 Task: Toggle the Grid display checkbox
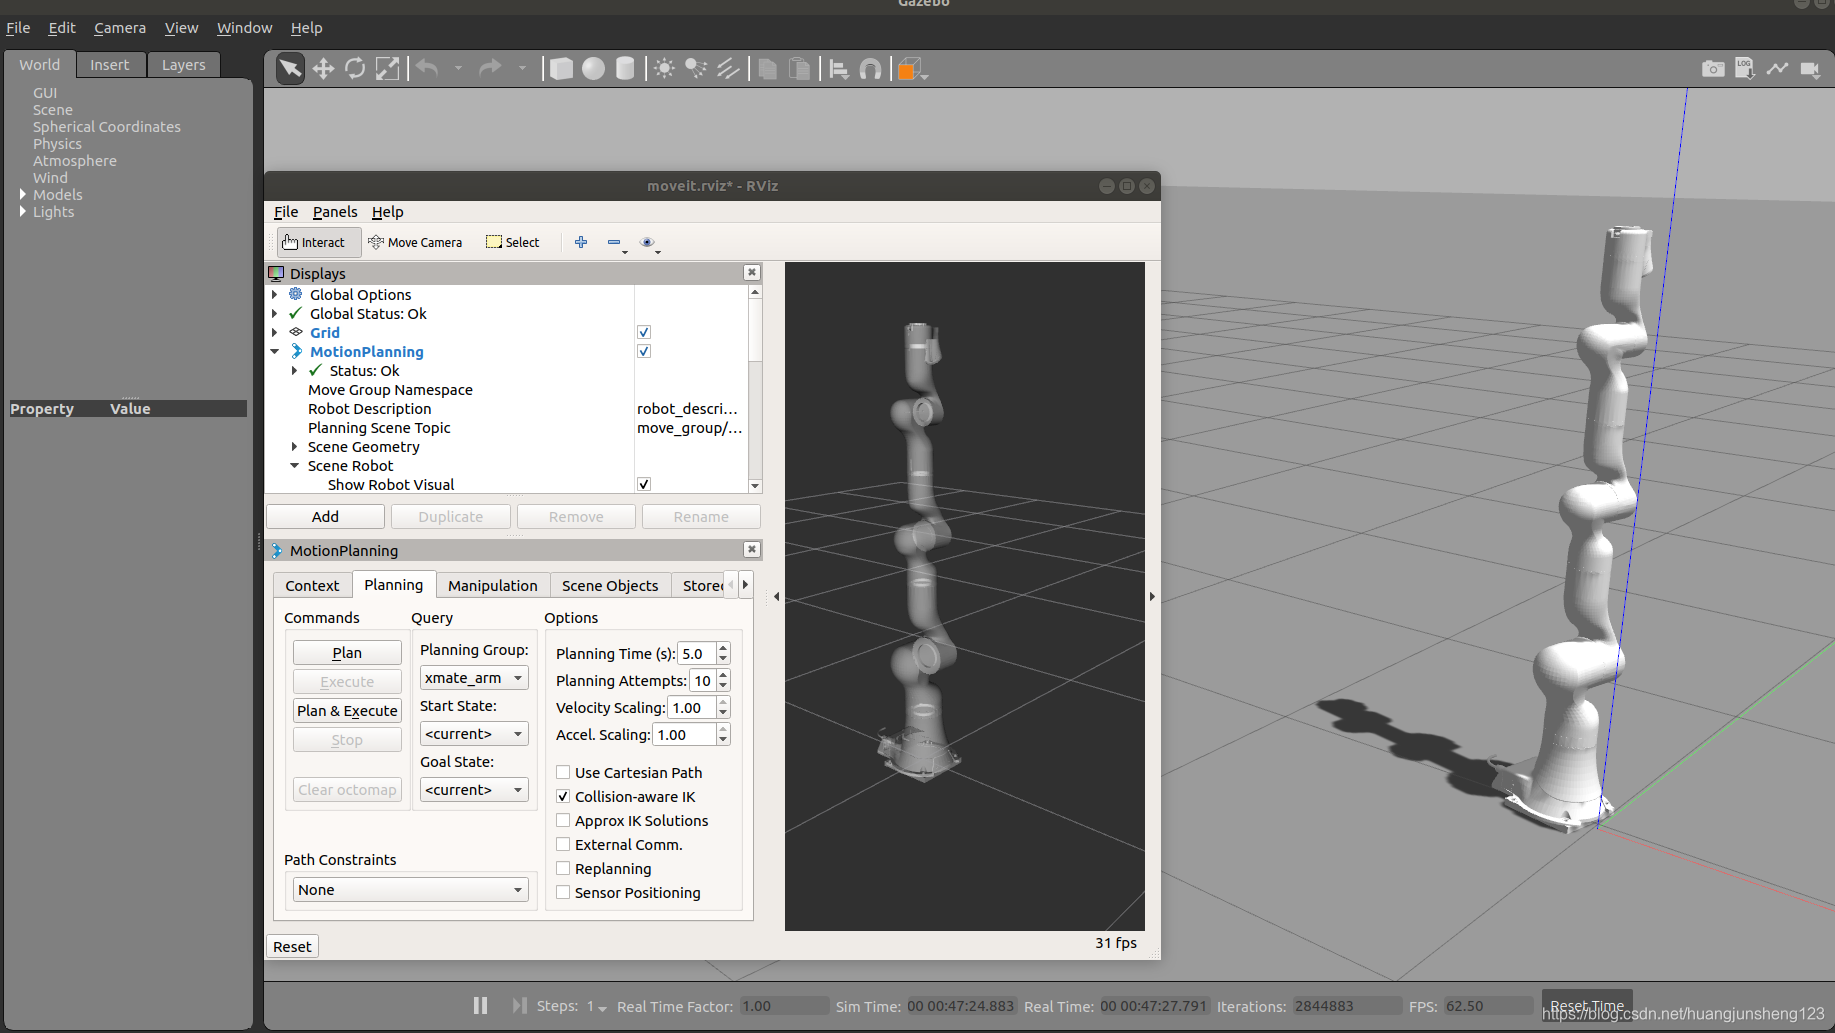pos(644,332)
